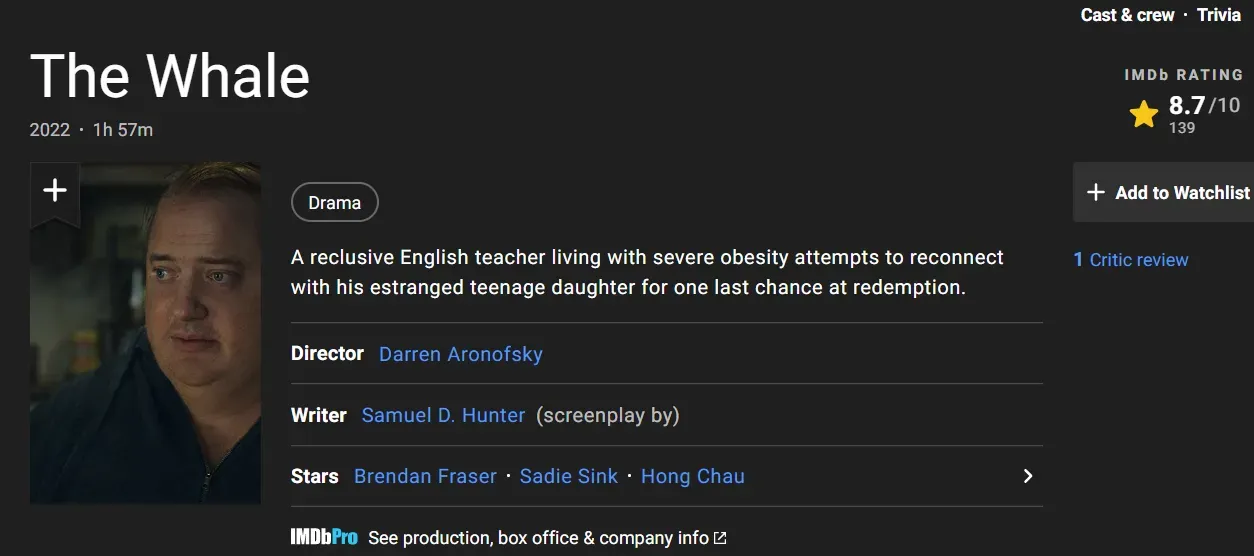Go to Hong Chau's profile
This screenshot has height=556, width=1254.
point(692,476)
